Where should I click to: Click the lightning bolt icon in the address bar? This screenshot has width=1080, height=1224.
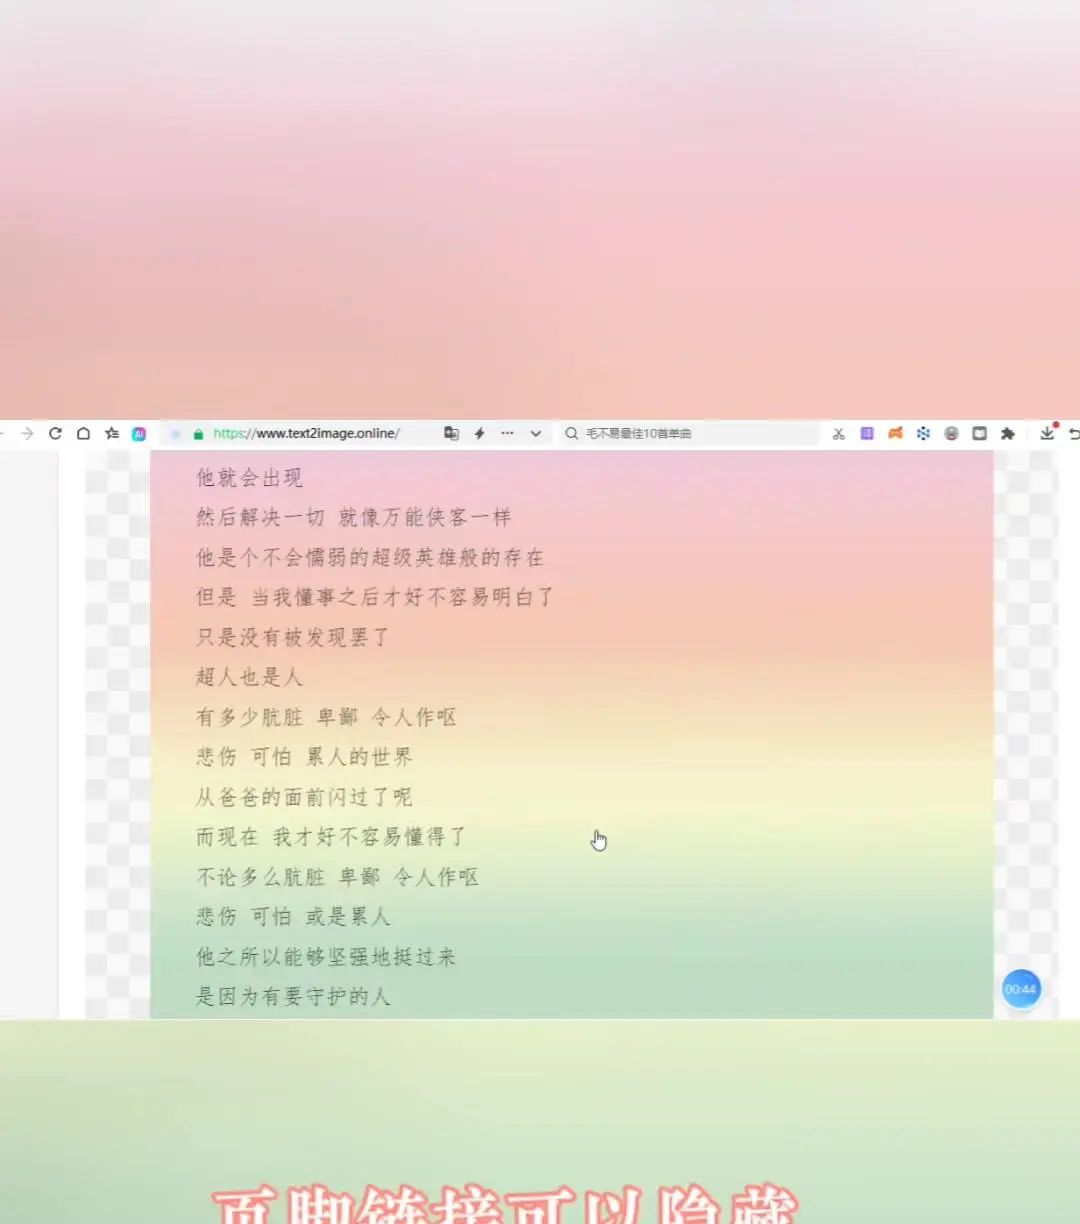pyautogui.click(x=480, y=433)
